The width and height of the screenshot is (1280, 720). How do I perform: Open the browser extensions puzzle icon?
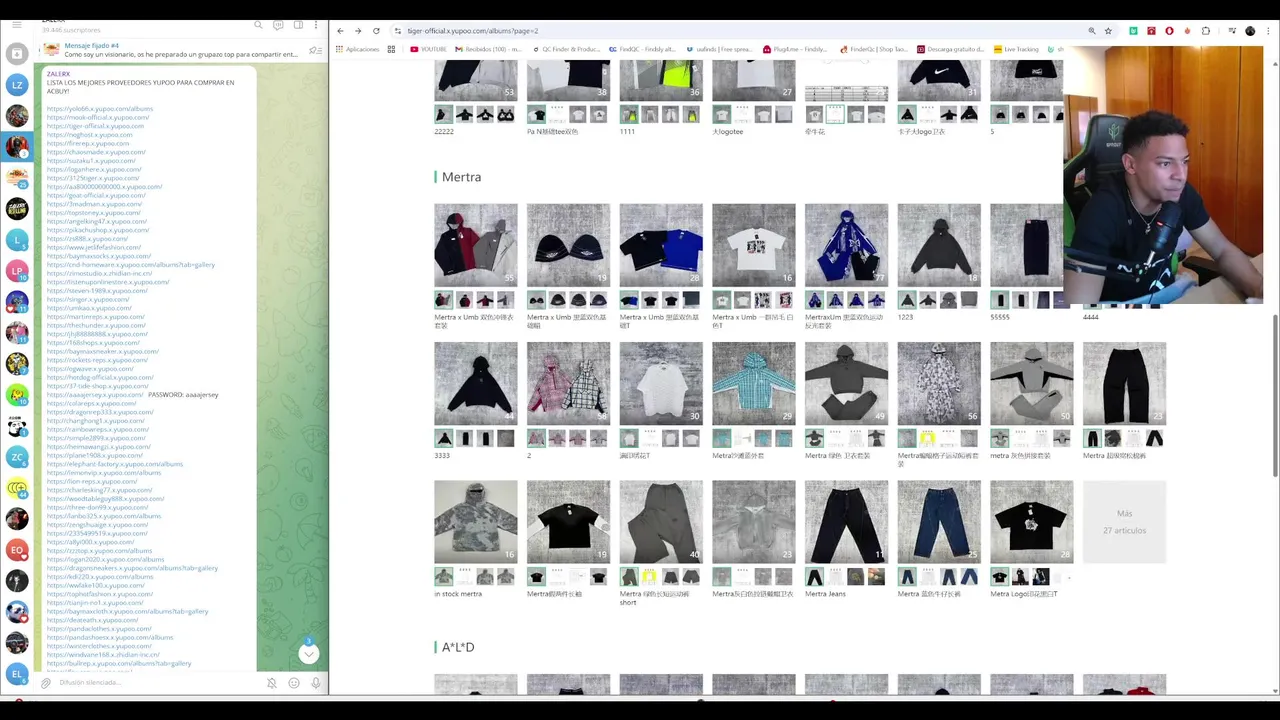click(x=1205, y=31)
